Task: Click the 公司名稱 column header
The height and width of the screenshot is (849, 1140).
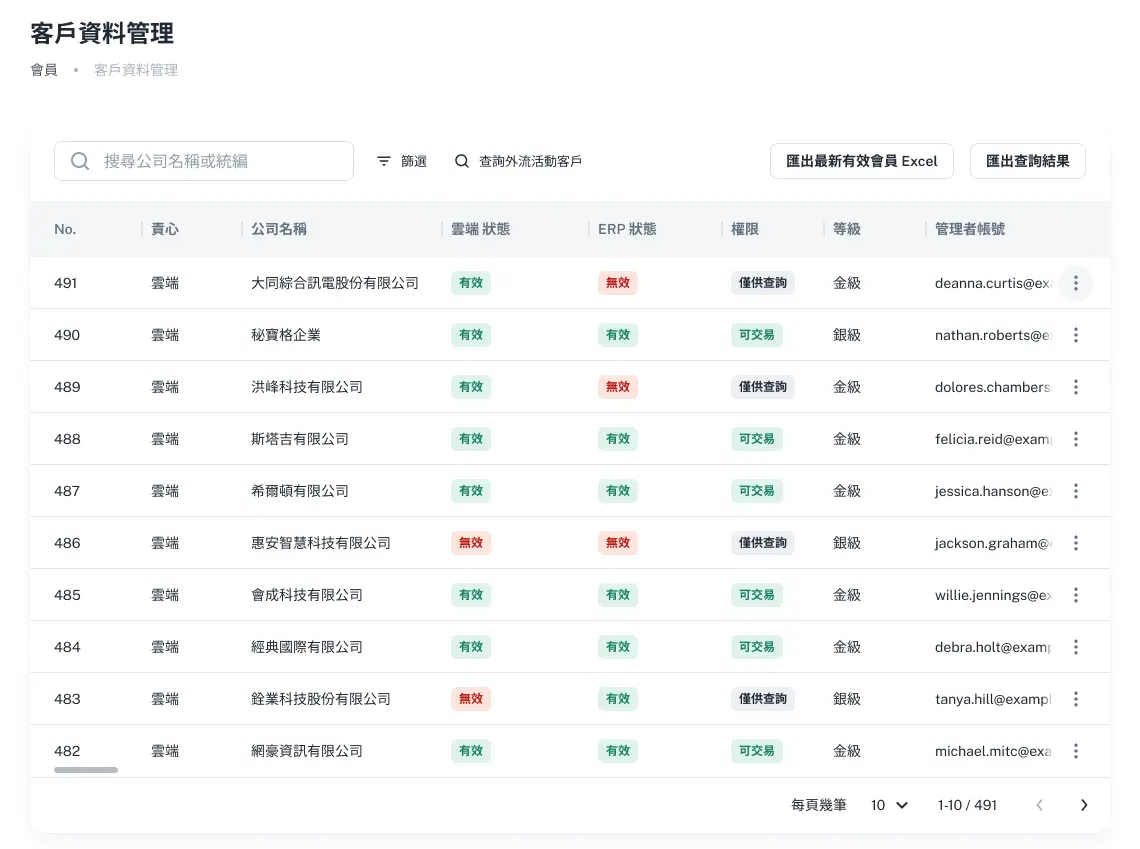Action: point(278,229)
